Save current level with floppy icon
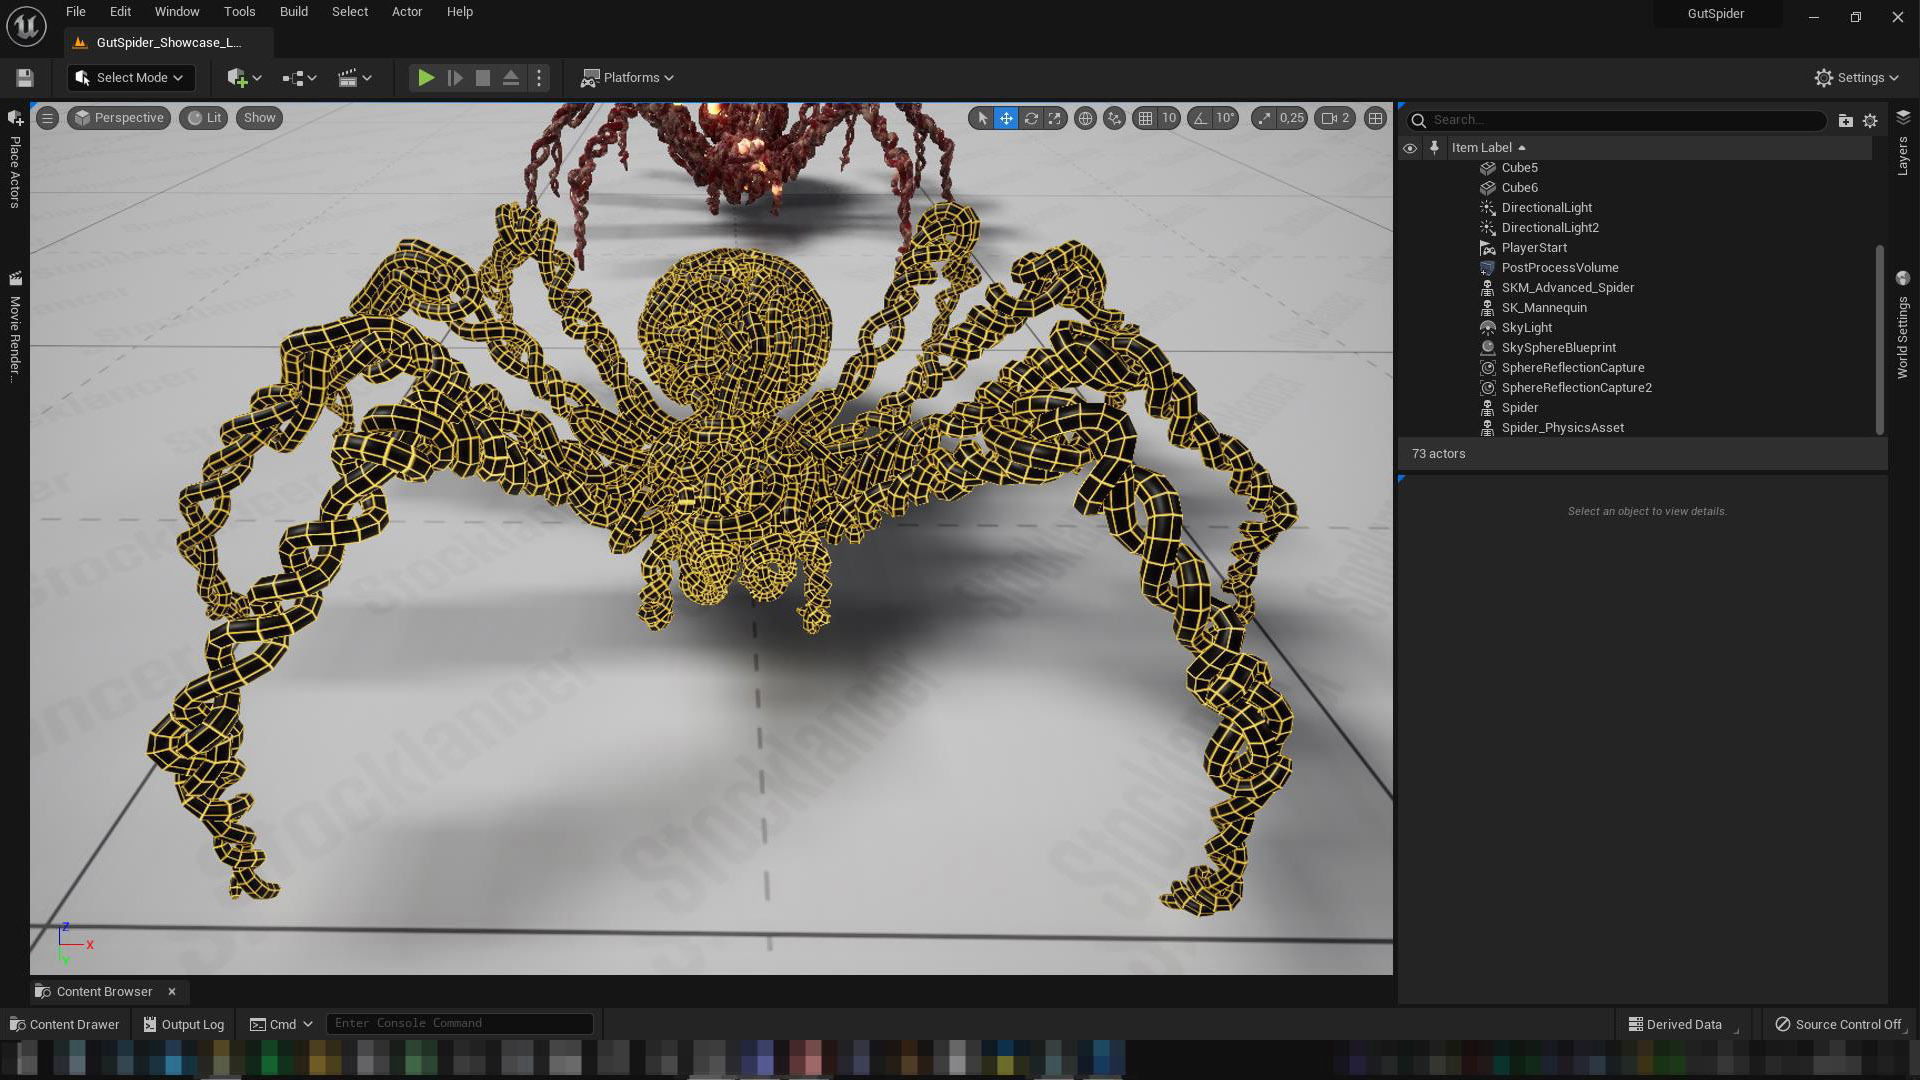Image resolution: width=1920 pixels, height=1080 pixels. [x=25, y=78]
